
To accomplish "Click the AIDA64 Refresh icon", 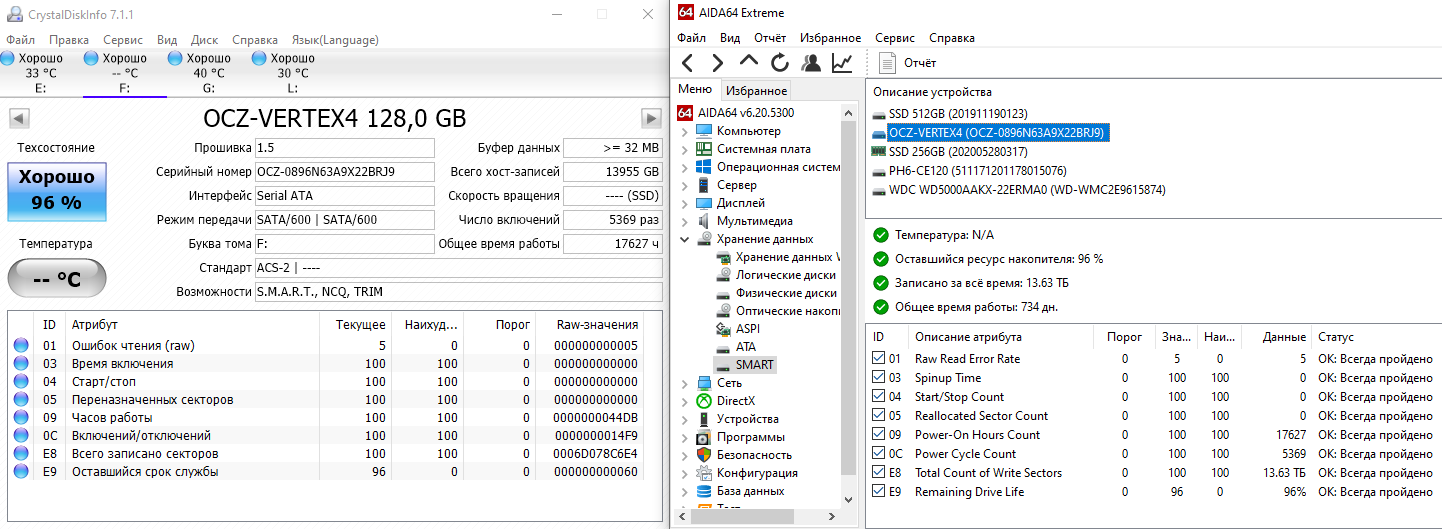I will click(x=779, y=63).
